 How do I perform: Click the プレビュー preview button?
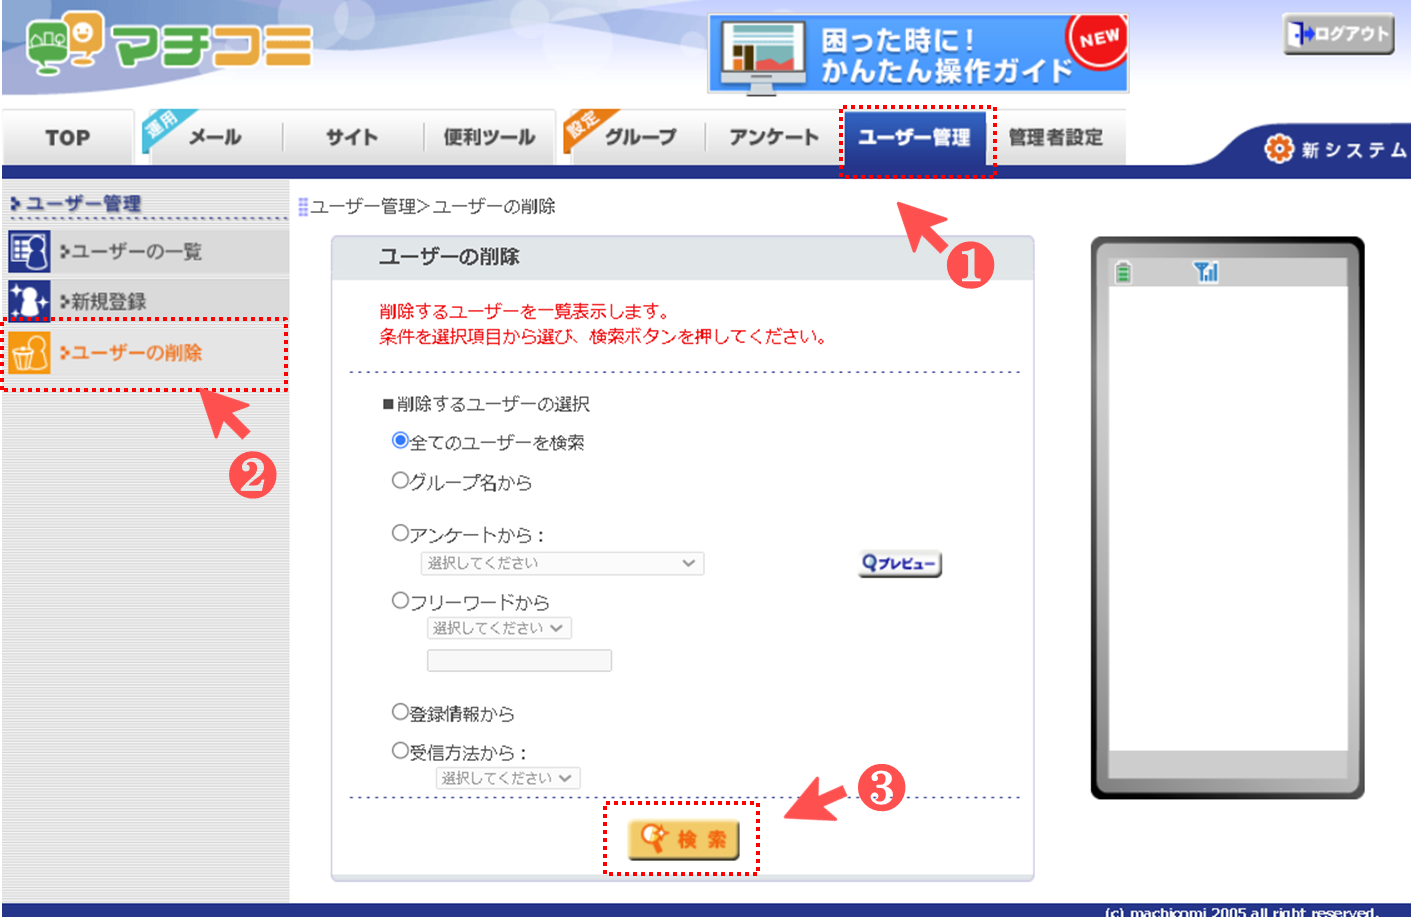[x=900, y=564]
